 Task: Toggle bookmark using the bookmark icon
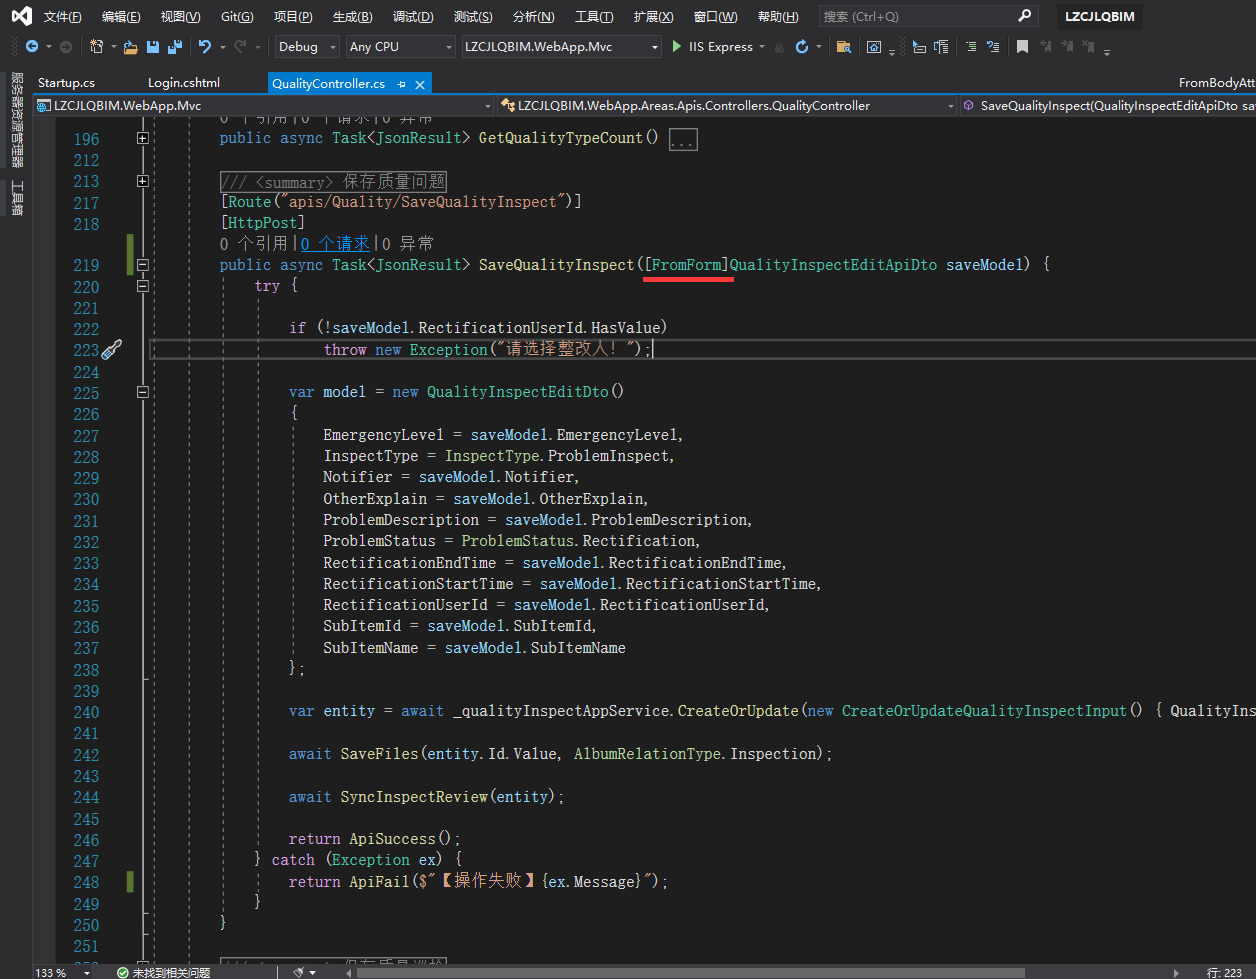[1022, 47]
